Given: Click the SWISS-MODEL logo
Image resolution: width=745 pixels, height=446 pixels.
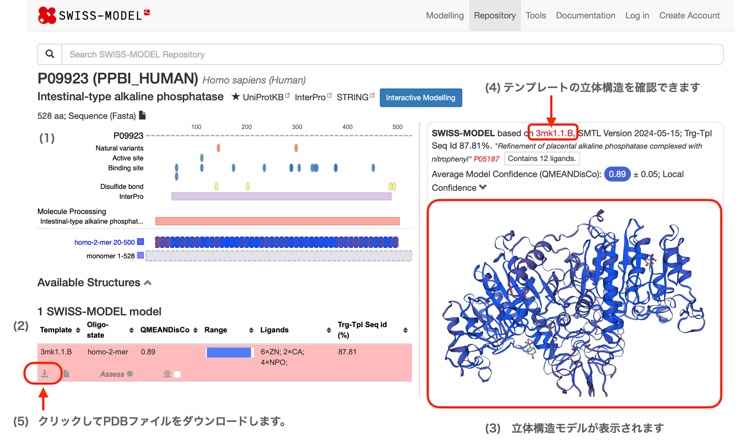Looking at the screenshot, I should (x=94, y=15).
